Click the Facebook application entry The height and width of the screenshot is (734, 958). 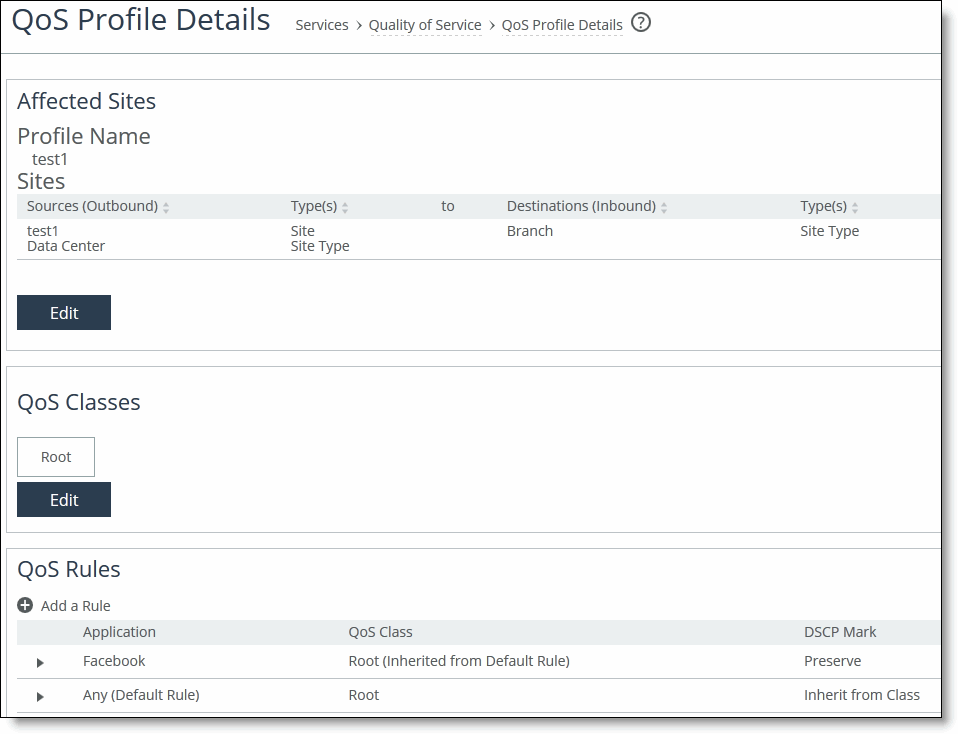pos(114,661)
